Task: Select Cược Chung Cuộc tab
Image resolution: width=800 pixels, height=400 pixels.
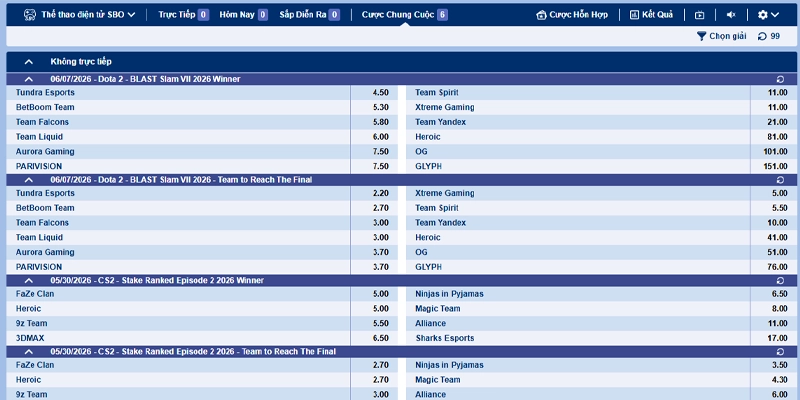Action: (405, 15)
